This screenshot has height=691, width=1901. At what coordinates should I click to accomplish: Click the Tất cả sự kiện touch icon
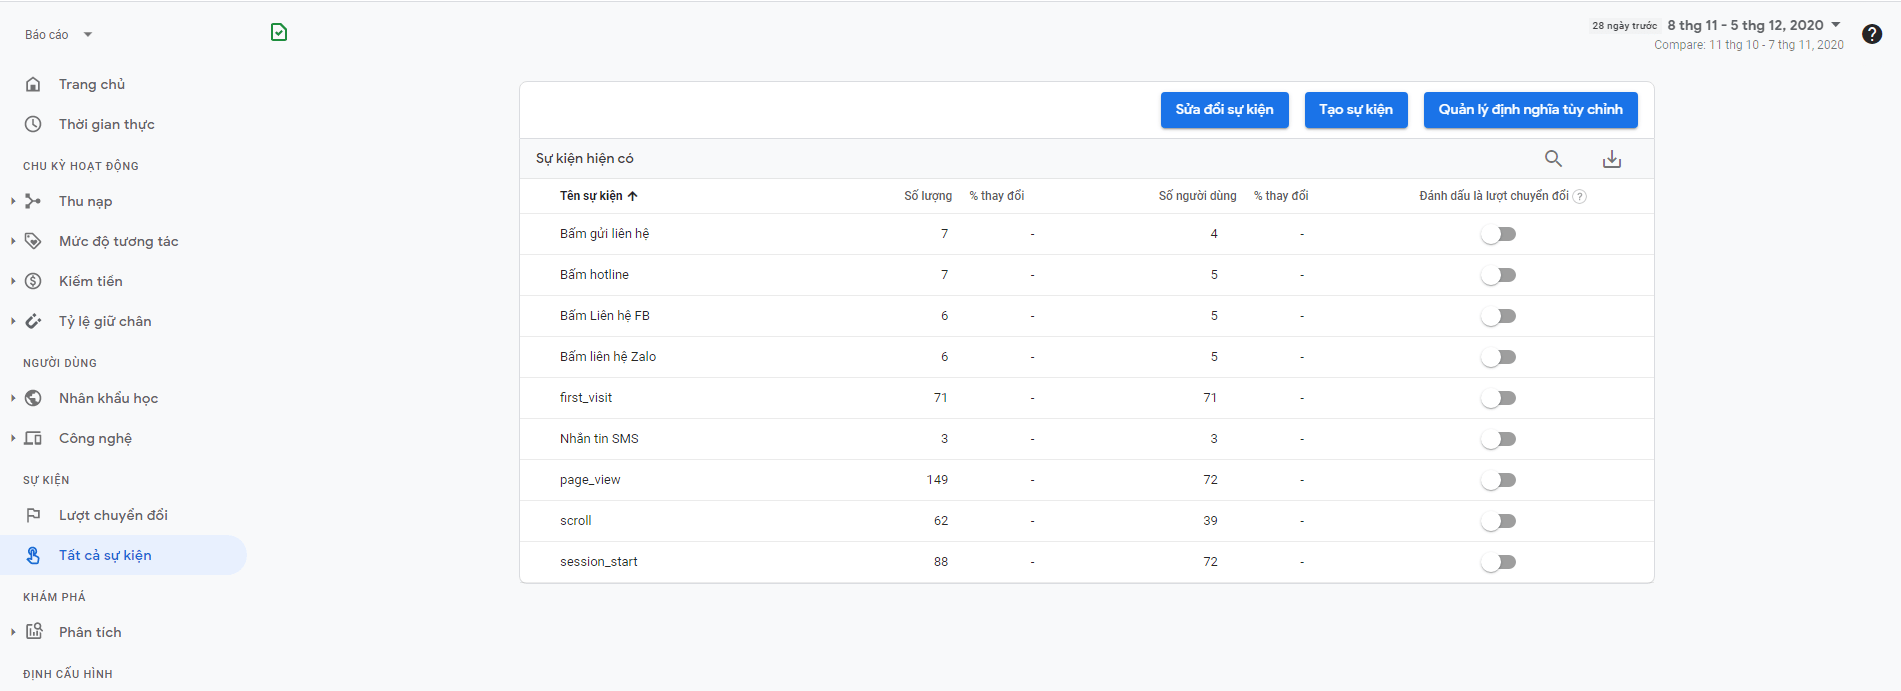(33, 555)
